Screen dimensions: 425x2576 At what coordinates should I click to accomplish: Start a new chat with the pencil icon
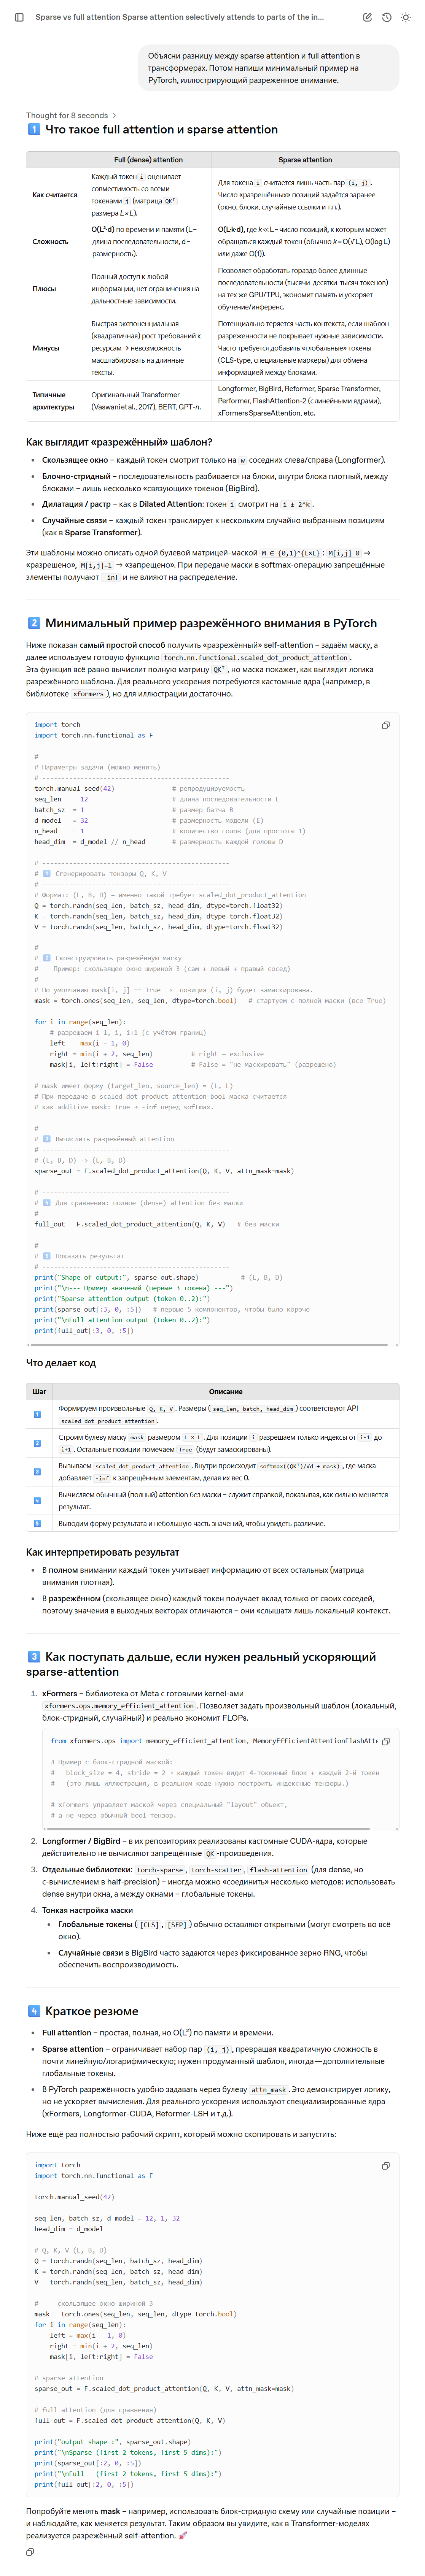368,17
